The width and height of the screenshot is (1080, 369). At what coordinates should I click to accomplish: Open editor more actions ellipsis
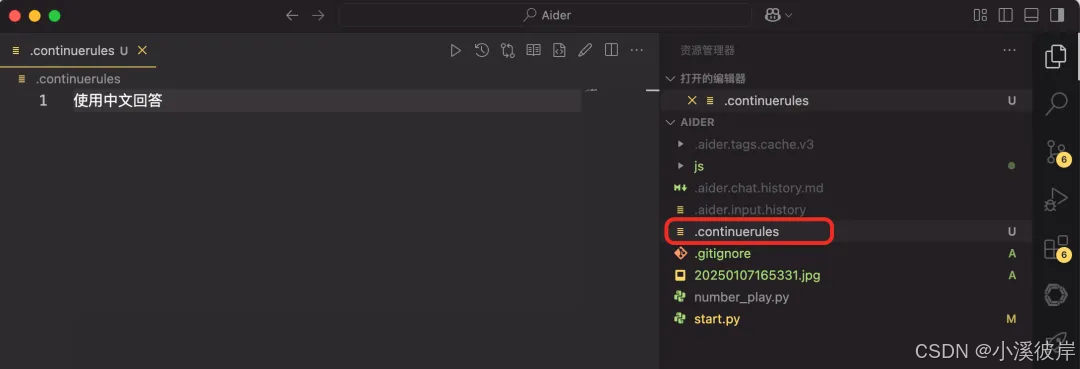pyautogui.click(x=636, y=50)
